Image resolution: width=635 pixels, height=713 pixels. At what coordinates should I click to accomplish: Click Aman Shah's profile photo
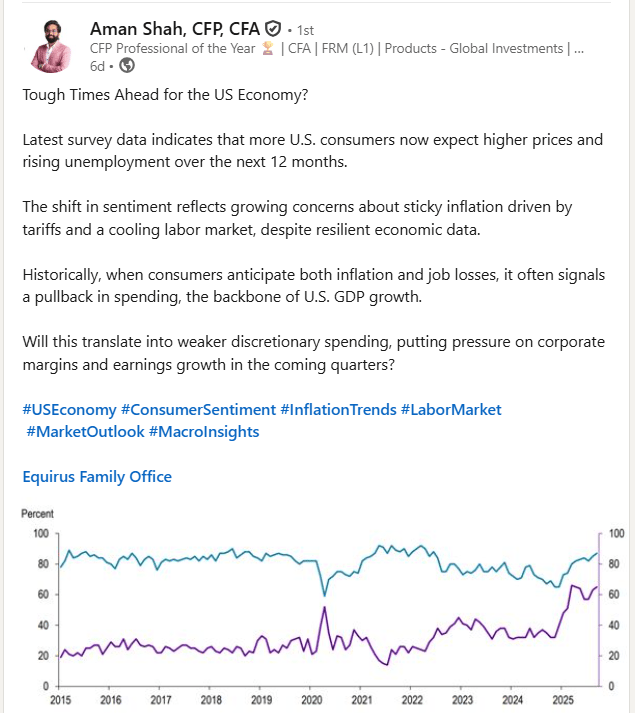click(x=51, y=45)
